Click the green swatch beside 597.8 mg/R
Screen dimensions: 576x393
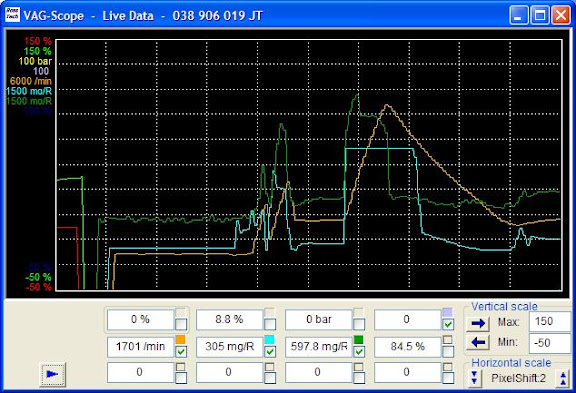(359, 339)
